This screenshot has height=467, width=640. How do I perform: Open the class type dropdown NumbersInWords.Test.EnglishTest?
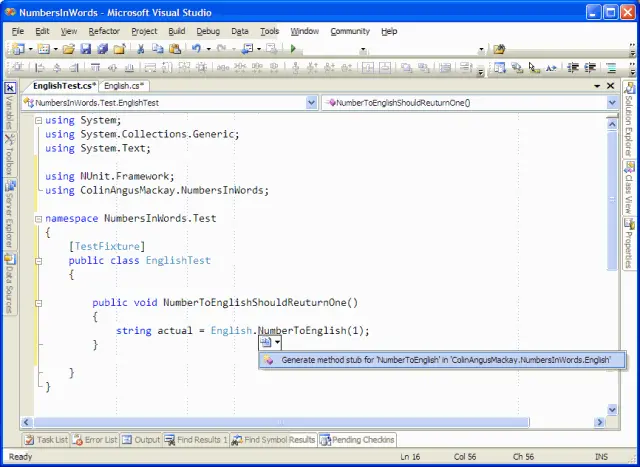311,103
